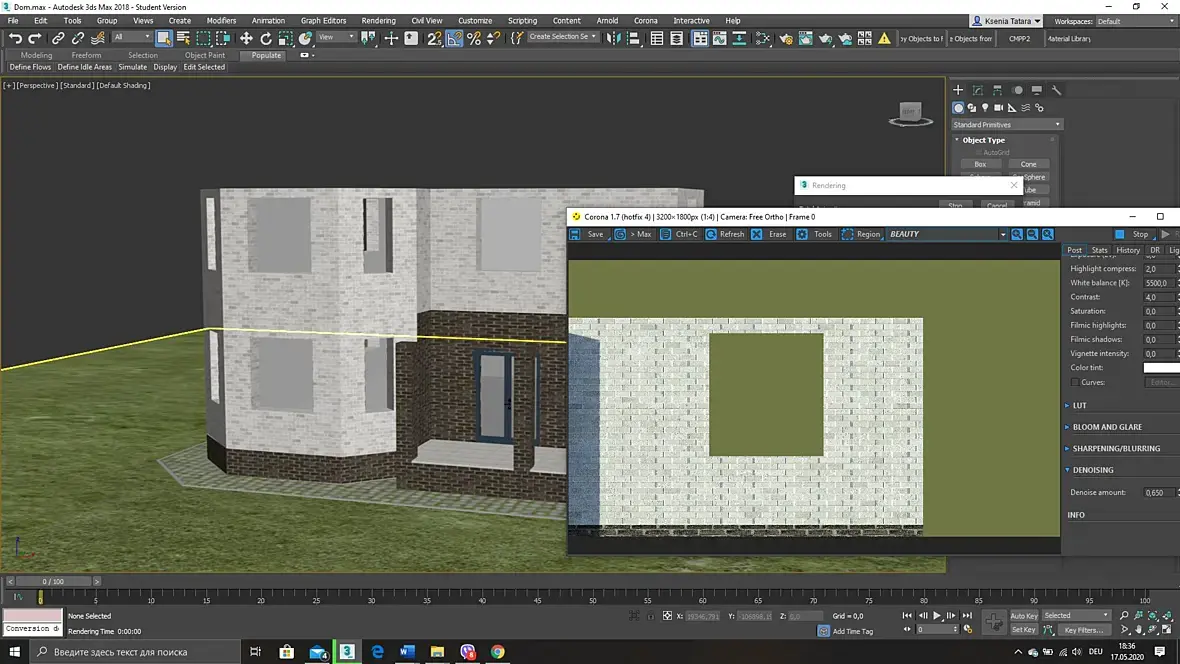Screen dimensions: 1180x664
Task: Select Lights category in Create panel
Action: coord(985,108)
